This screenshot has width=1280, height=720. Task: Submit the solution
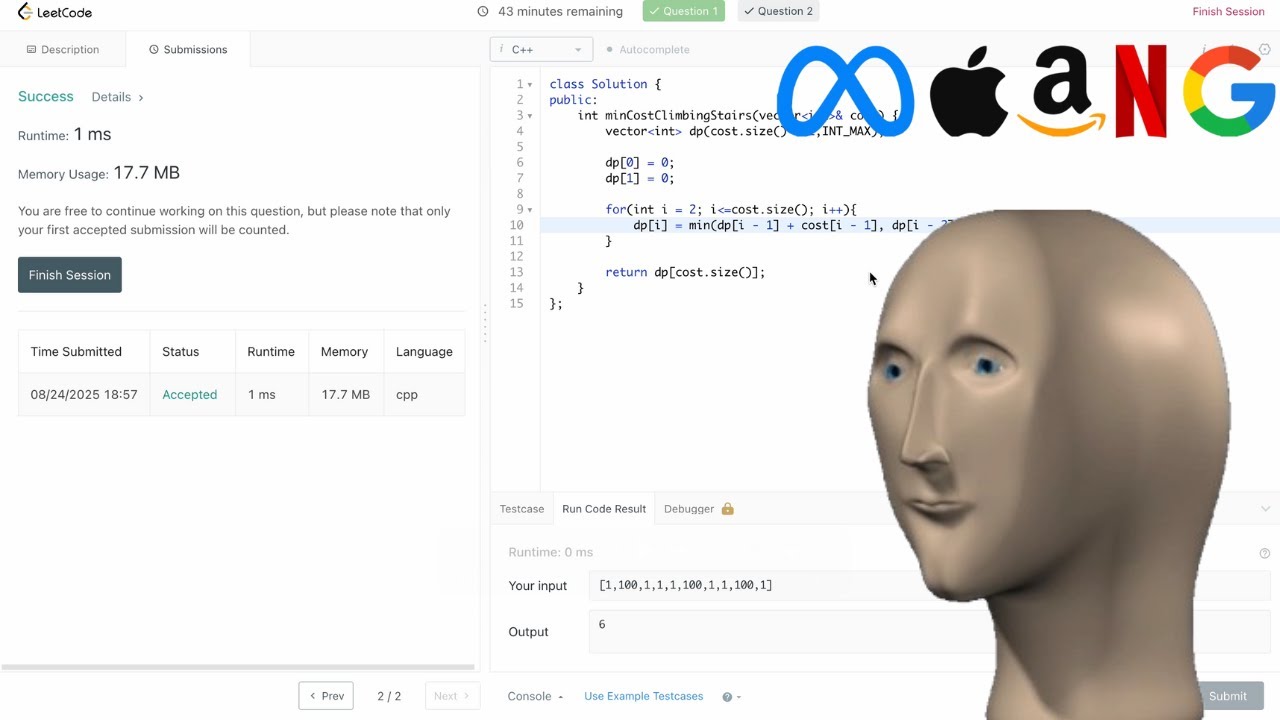click(1228, 696)
